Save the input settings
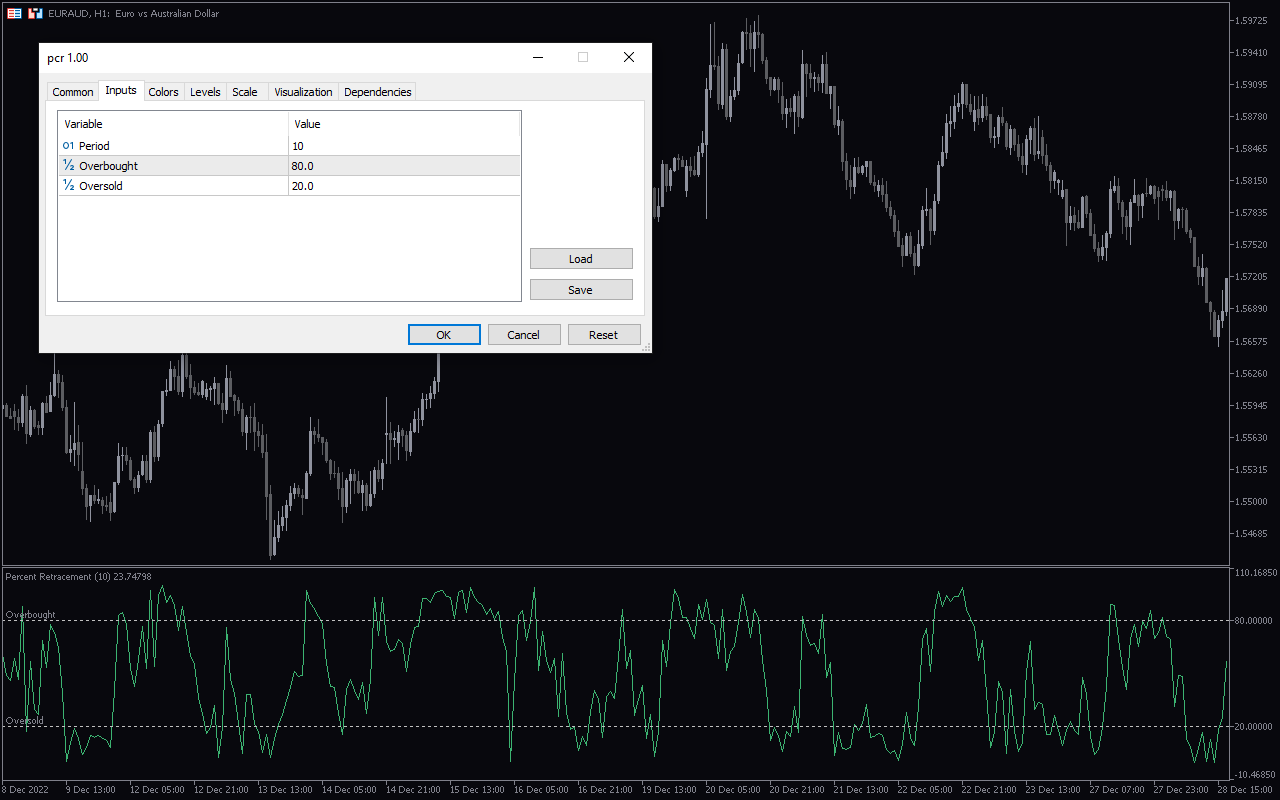Viewport: 1280px width, 800px height. 581,290
